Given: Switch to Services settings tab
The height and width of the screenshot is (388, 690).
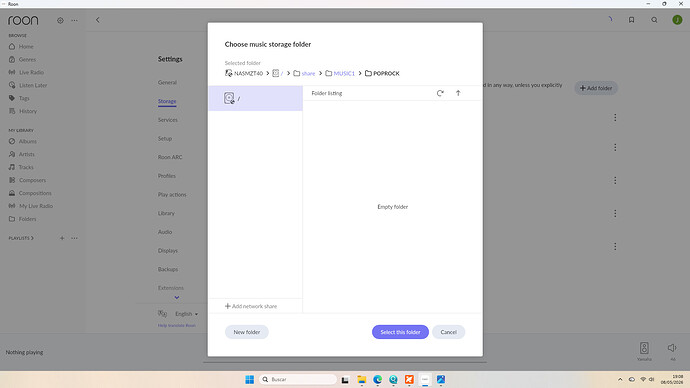Looking at the screenshot, I should pyautogui.click(x=168, y=120).
